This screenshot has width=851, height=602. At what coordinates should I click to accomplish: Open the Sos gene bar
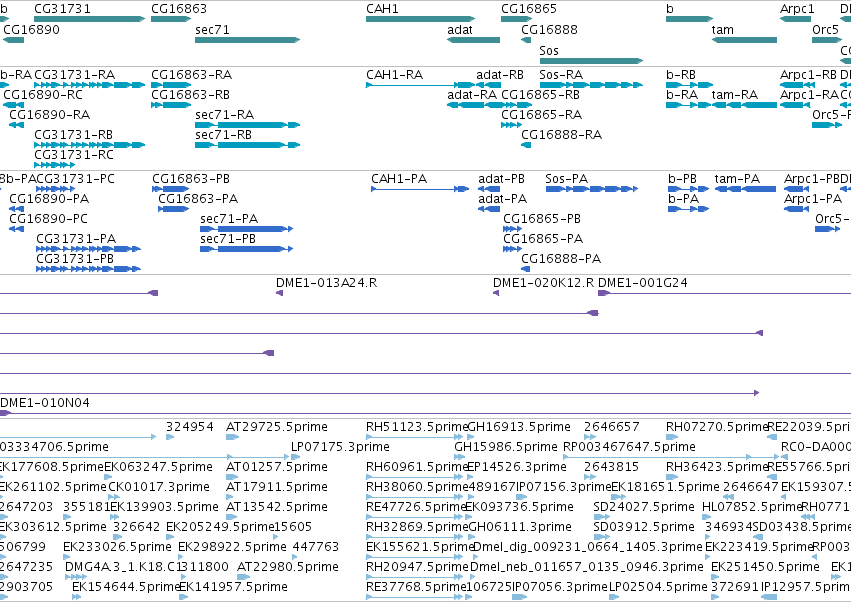592,61
